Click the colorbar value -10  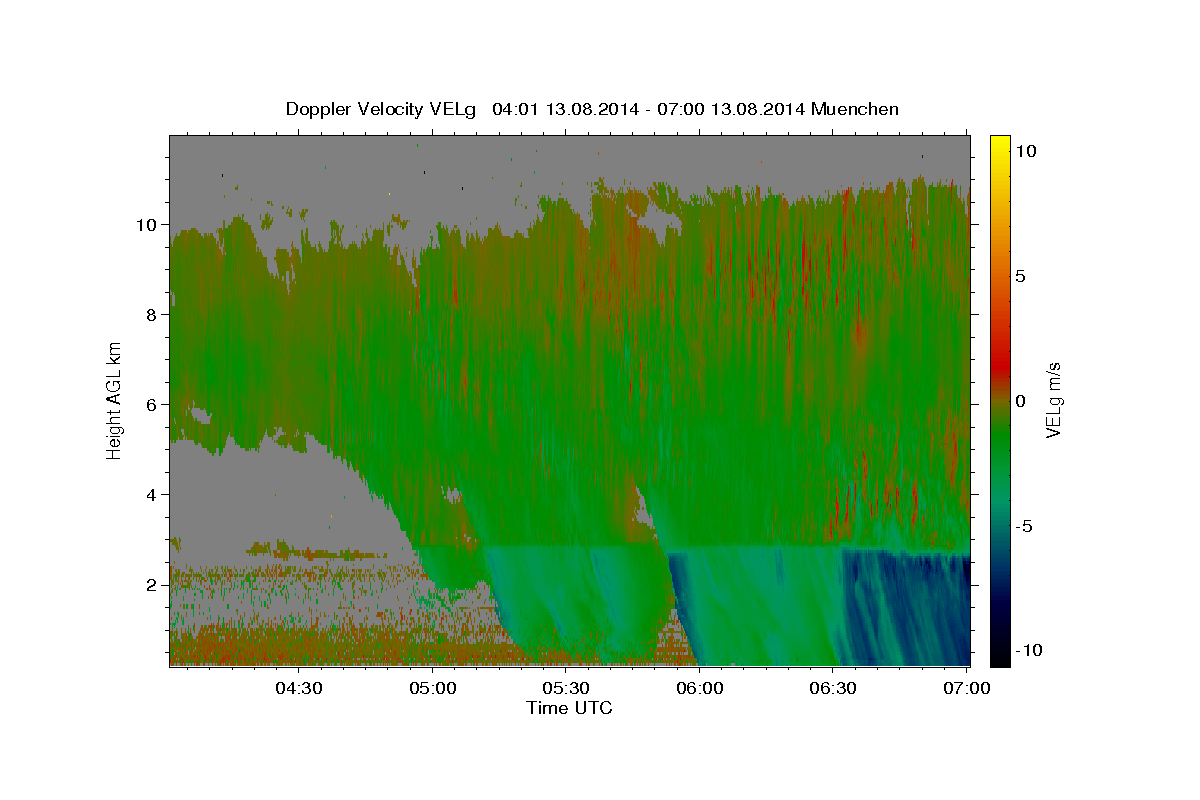1028,651
